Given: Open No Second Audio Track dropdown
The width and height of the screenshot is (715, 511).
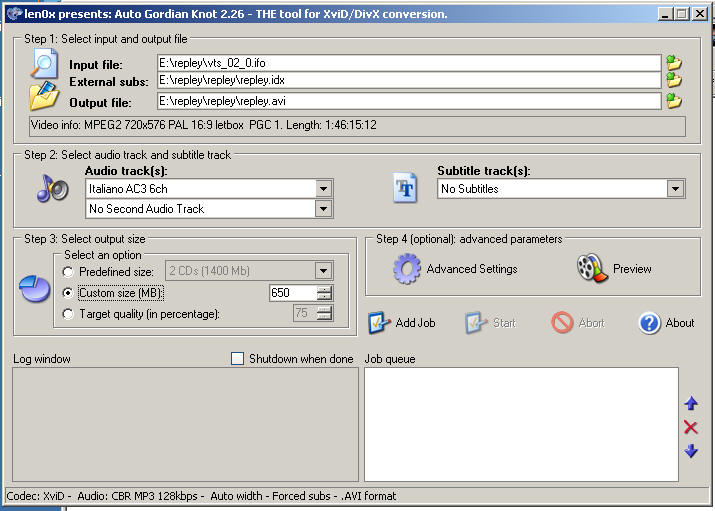Looking at the screenshot, I should (x=323, y=209).
